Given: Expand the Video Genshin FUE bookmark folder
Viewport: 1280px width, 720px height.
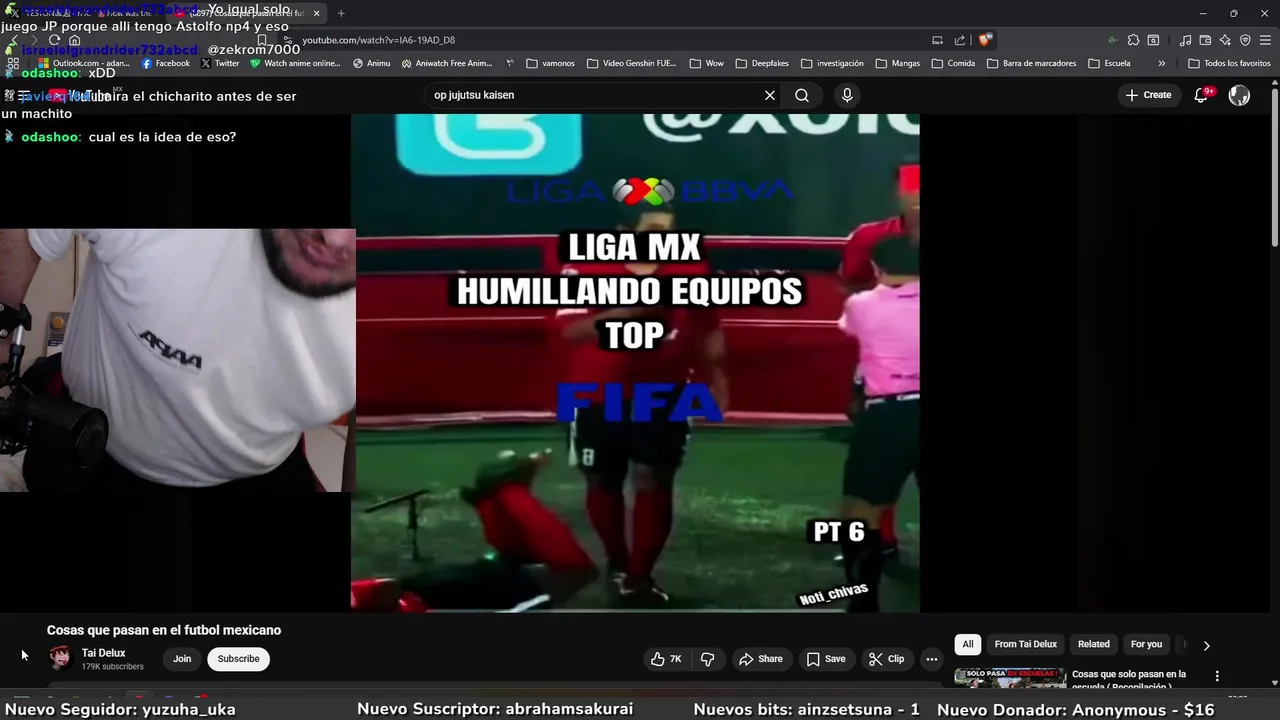Looking at the screenshot, I should 632,63.
